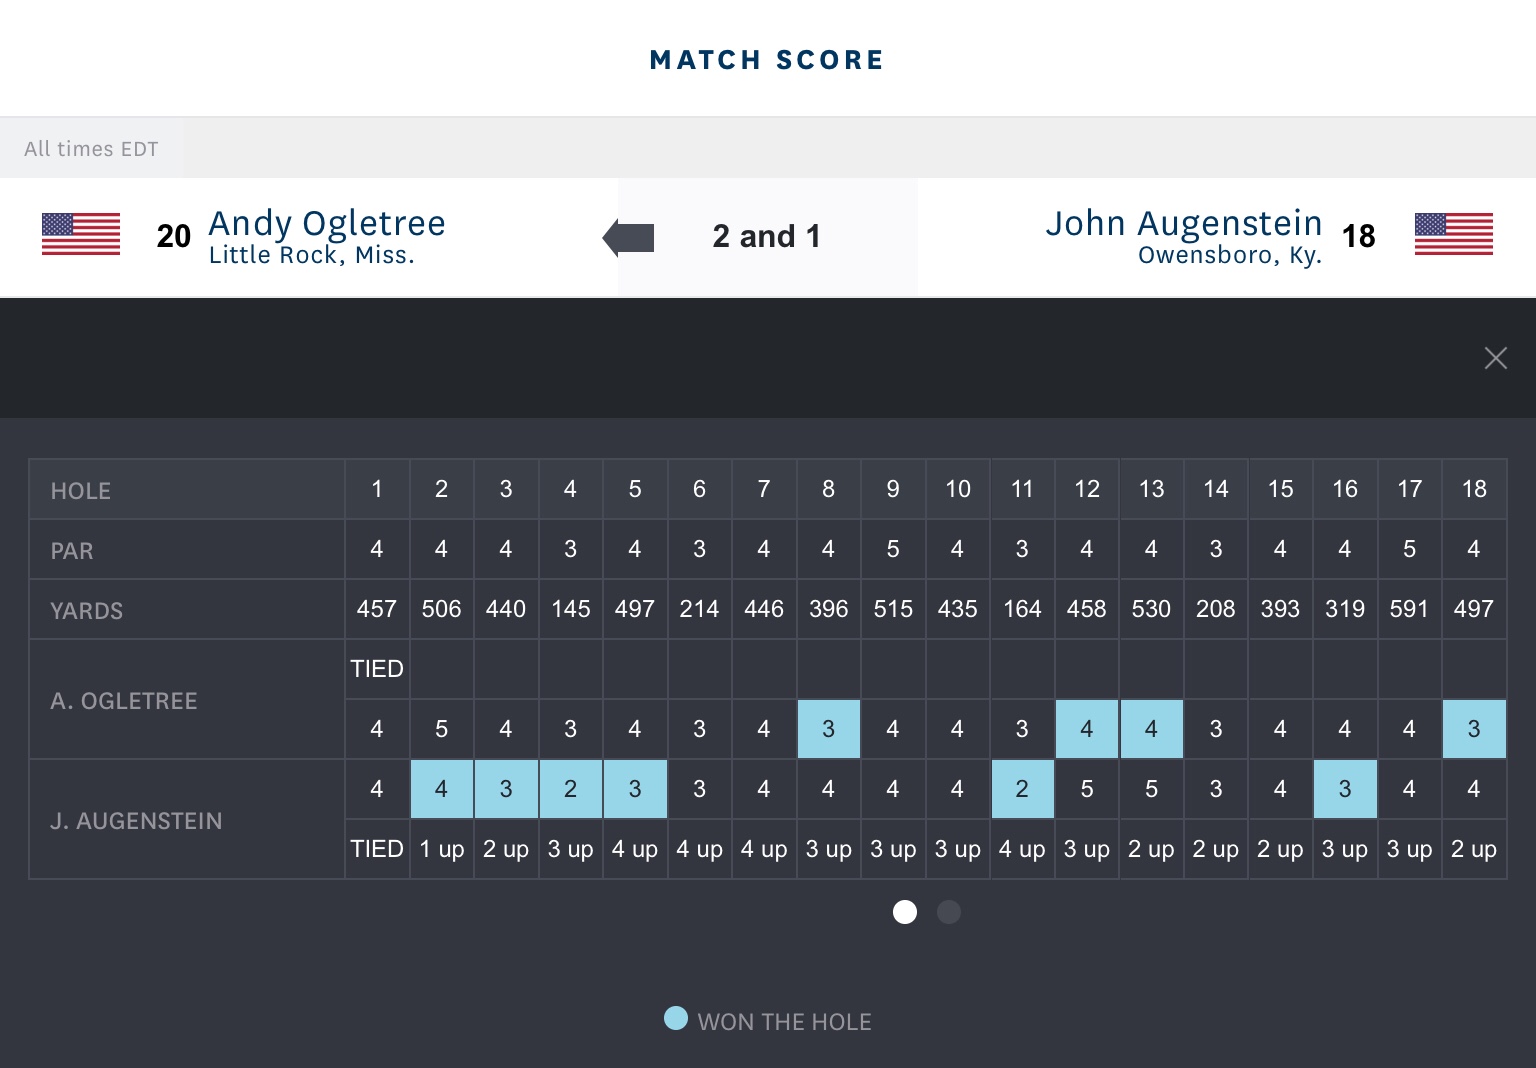Click the J. AUGENSTEIN row label
Screen dimensions: 1536x1068
click(136, 821)
